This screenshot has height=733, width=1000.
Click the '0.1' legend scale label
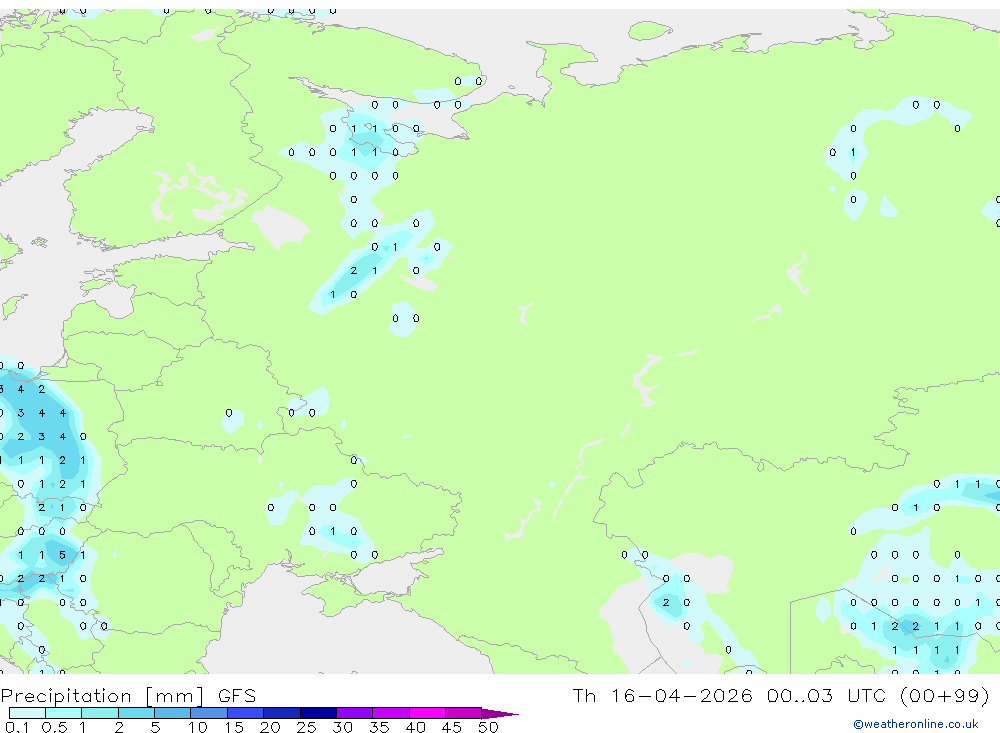coord(17,727)
